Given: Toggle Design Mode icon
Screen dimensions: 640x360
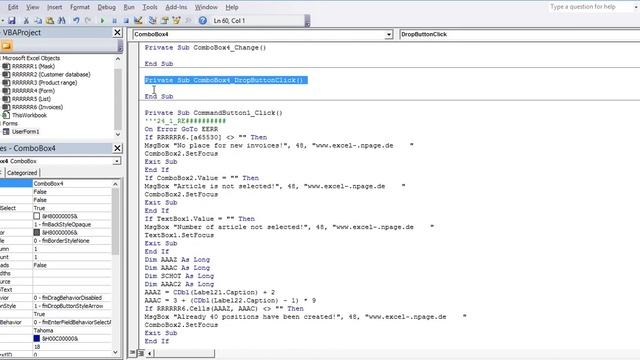Looking at the screenshot, I should 138,20.
